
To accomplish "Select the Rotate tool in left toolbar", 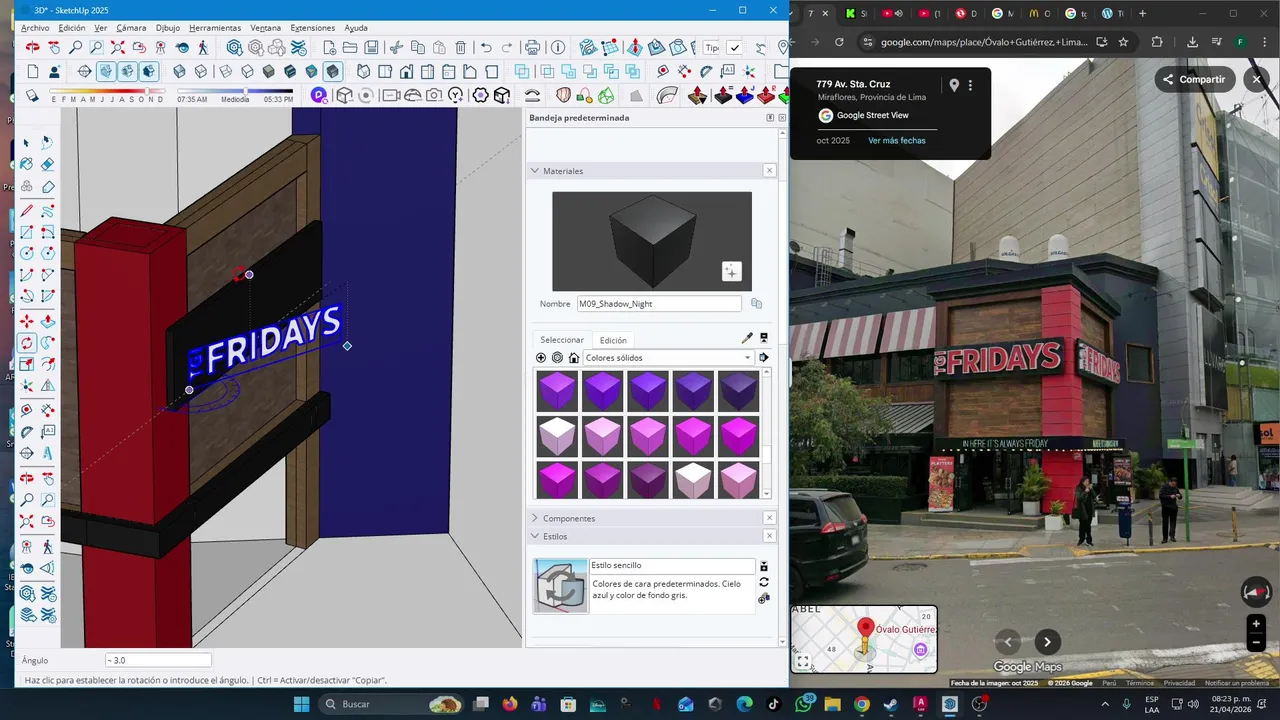I will pyautogui.click(x=27, y=342).
